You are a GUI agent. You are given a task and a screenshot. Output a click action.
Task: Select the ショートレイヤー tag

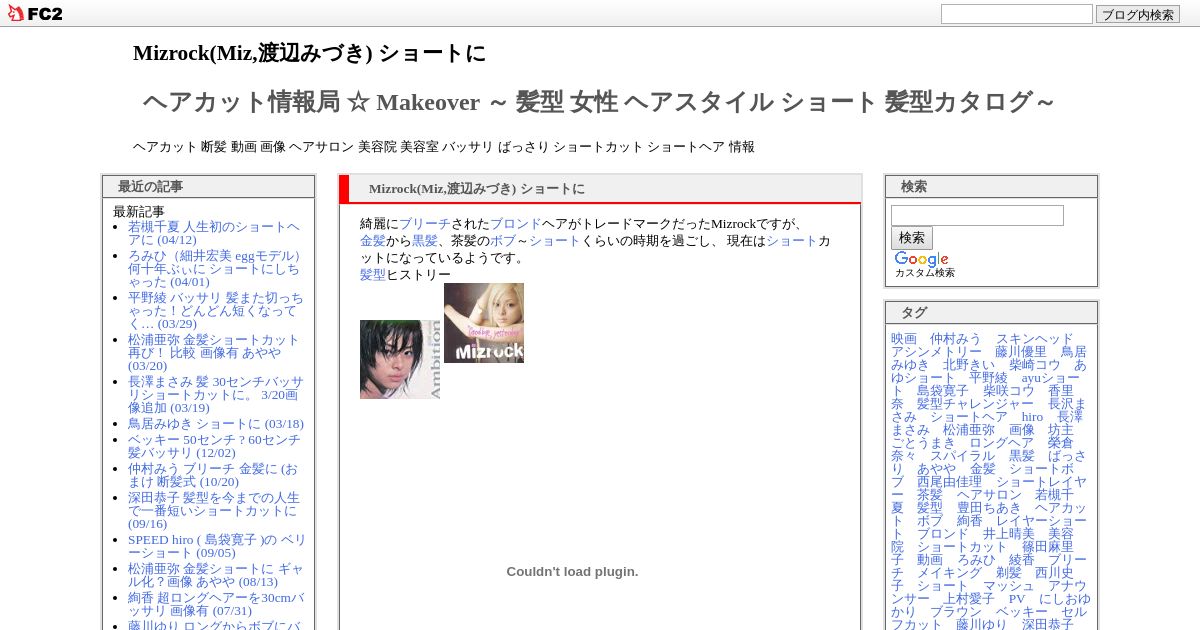point(1040,482)
